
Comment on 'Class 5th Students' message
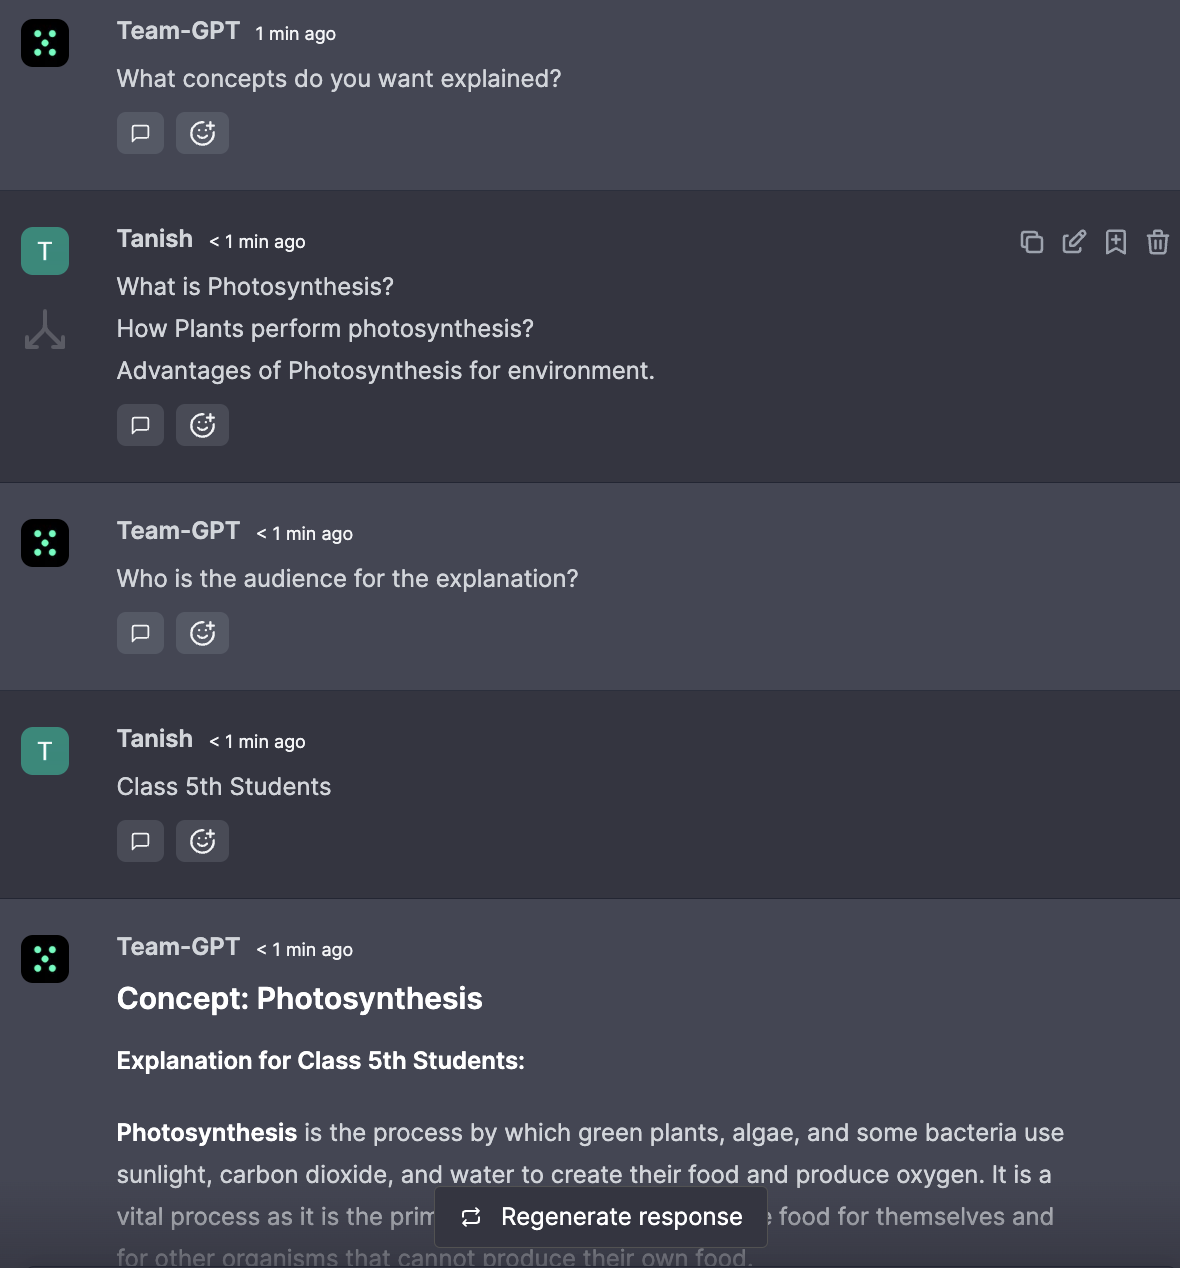point(140,841)
